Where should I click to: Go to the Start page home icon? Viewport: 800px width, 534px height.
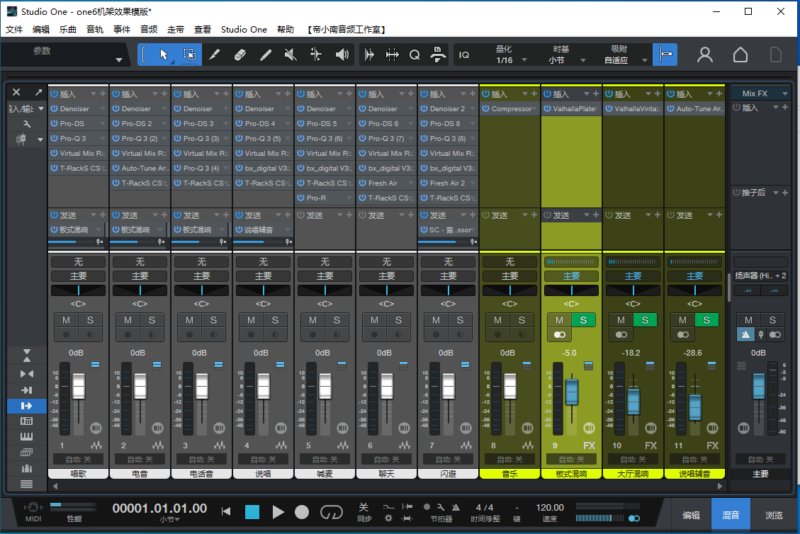point(740,55)
